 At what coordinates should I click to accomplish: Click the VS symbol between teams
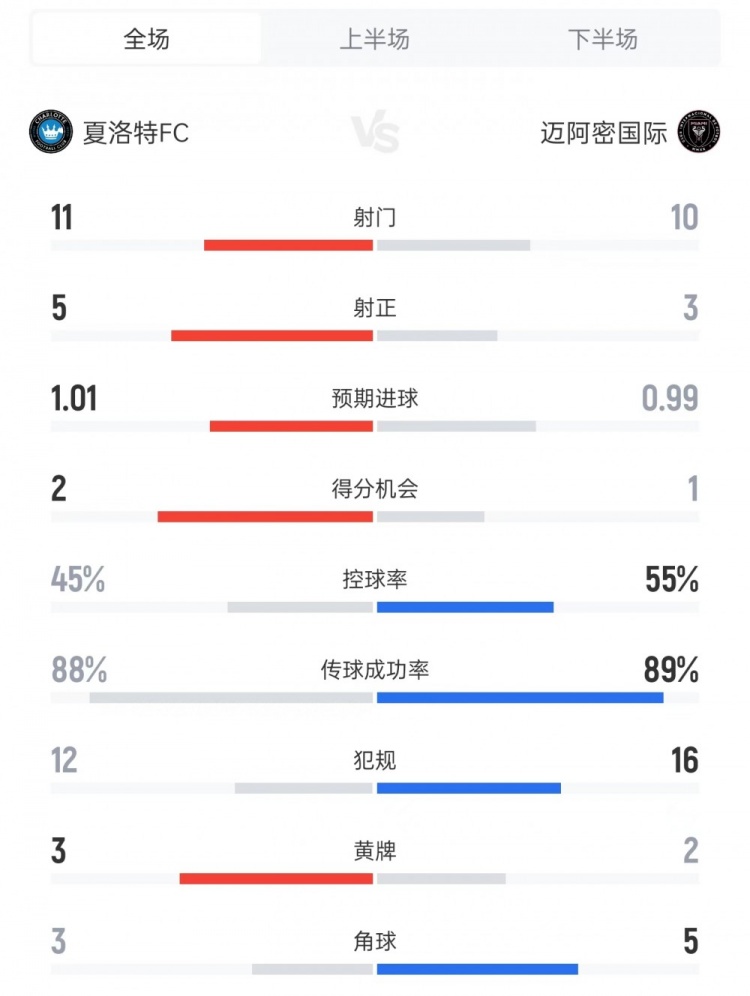(x=375, y=133)
